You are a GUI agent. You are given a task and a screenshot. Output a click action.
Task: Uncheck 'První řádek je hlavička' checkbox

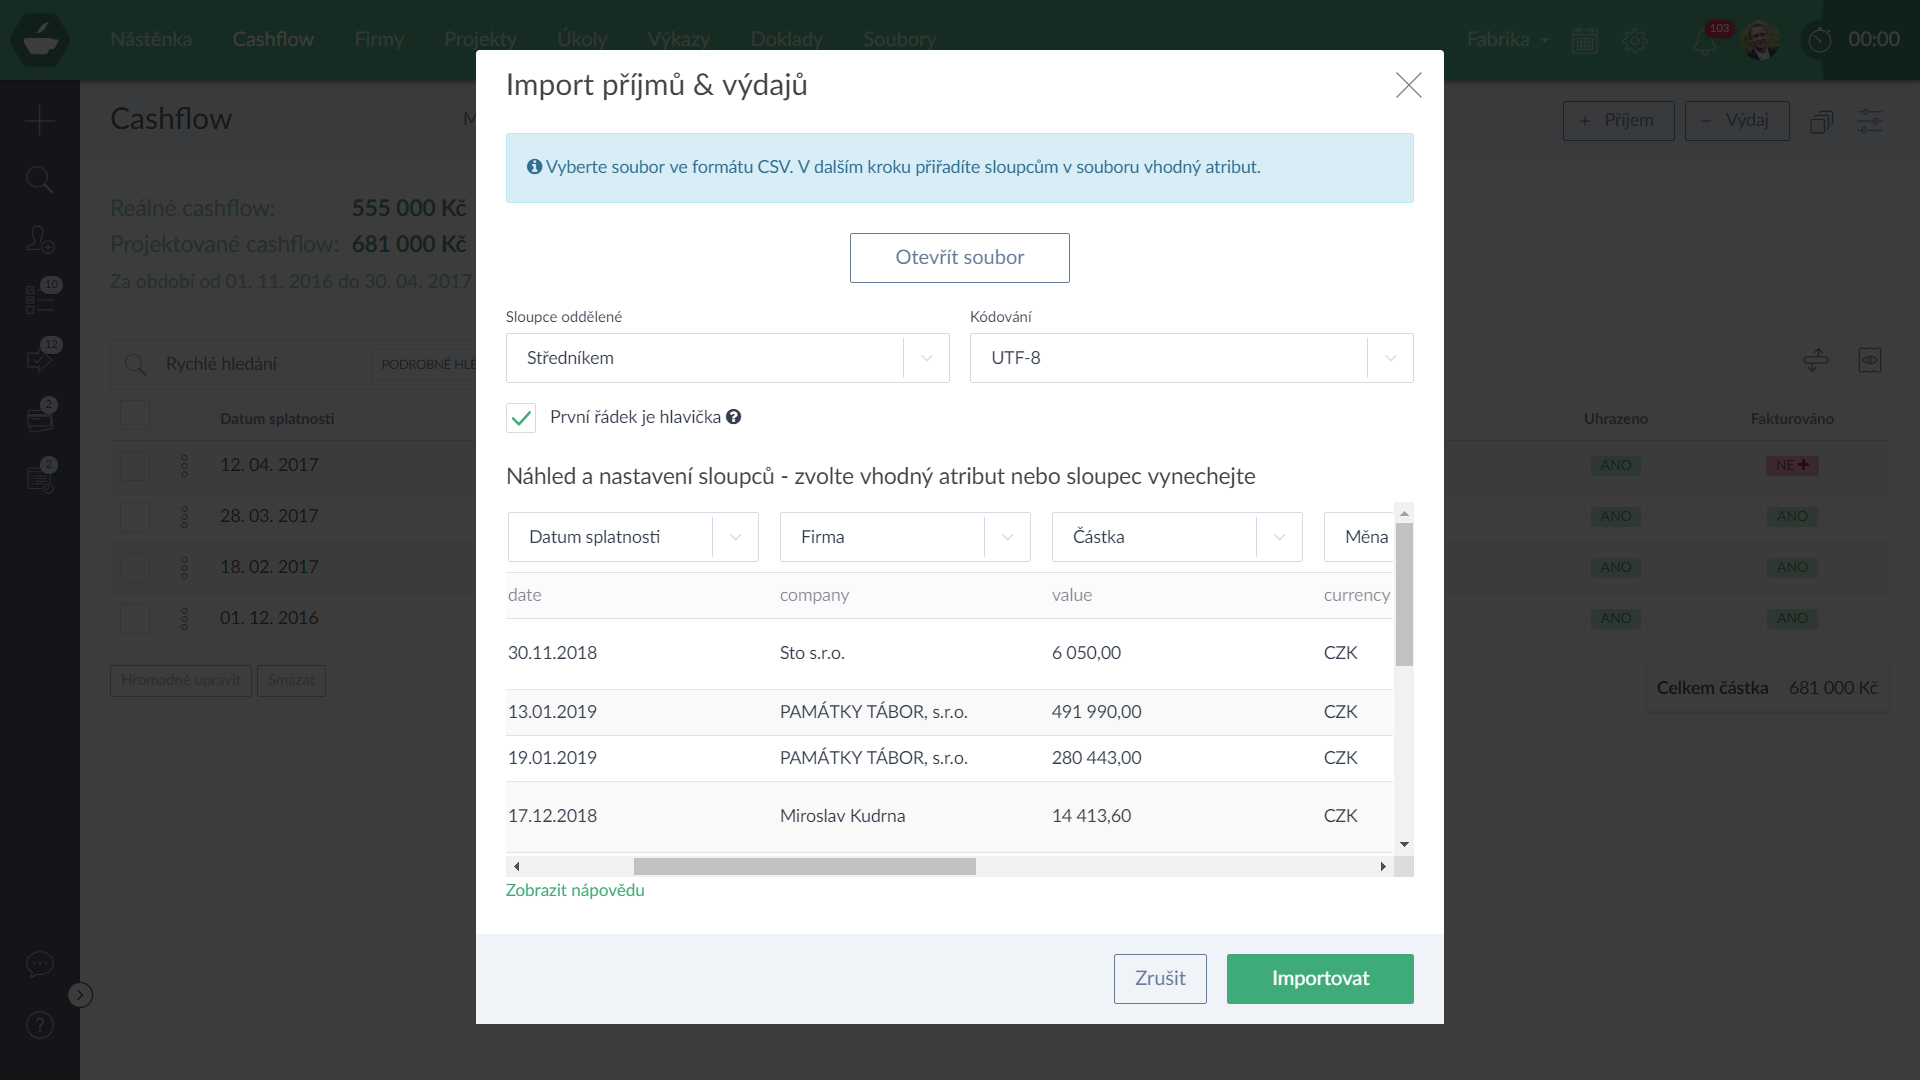(521, 418)
